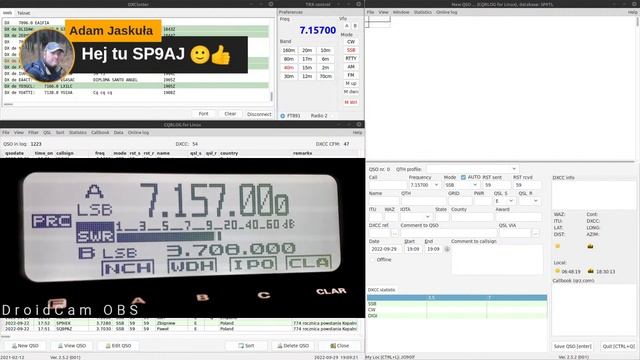The height and width of the screenshot is (360, 640).
Task: Click the Comment to callsign text area
Action: tap(497, 260)
